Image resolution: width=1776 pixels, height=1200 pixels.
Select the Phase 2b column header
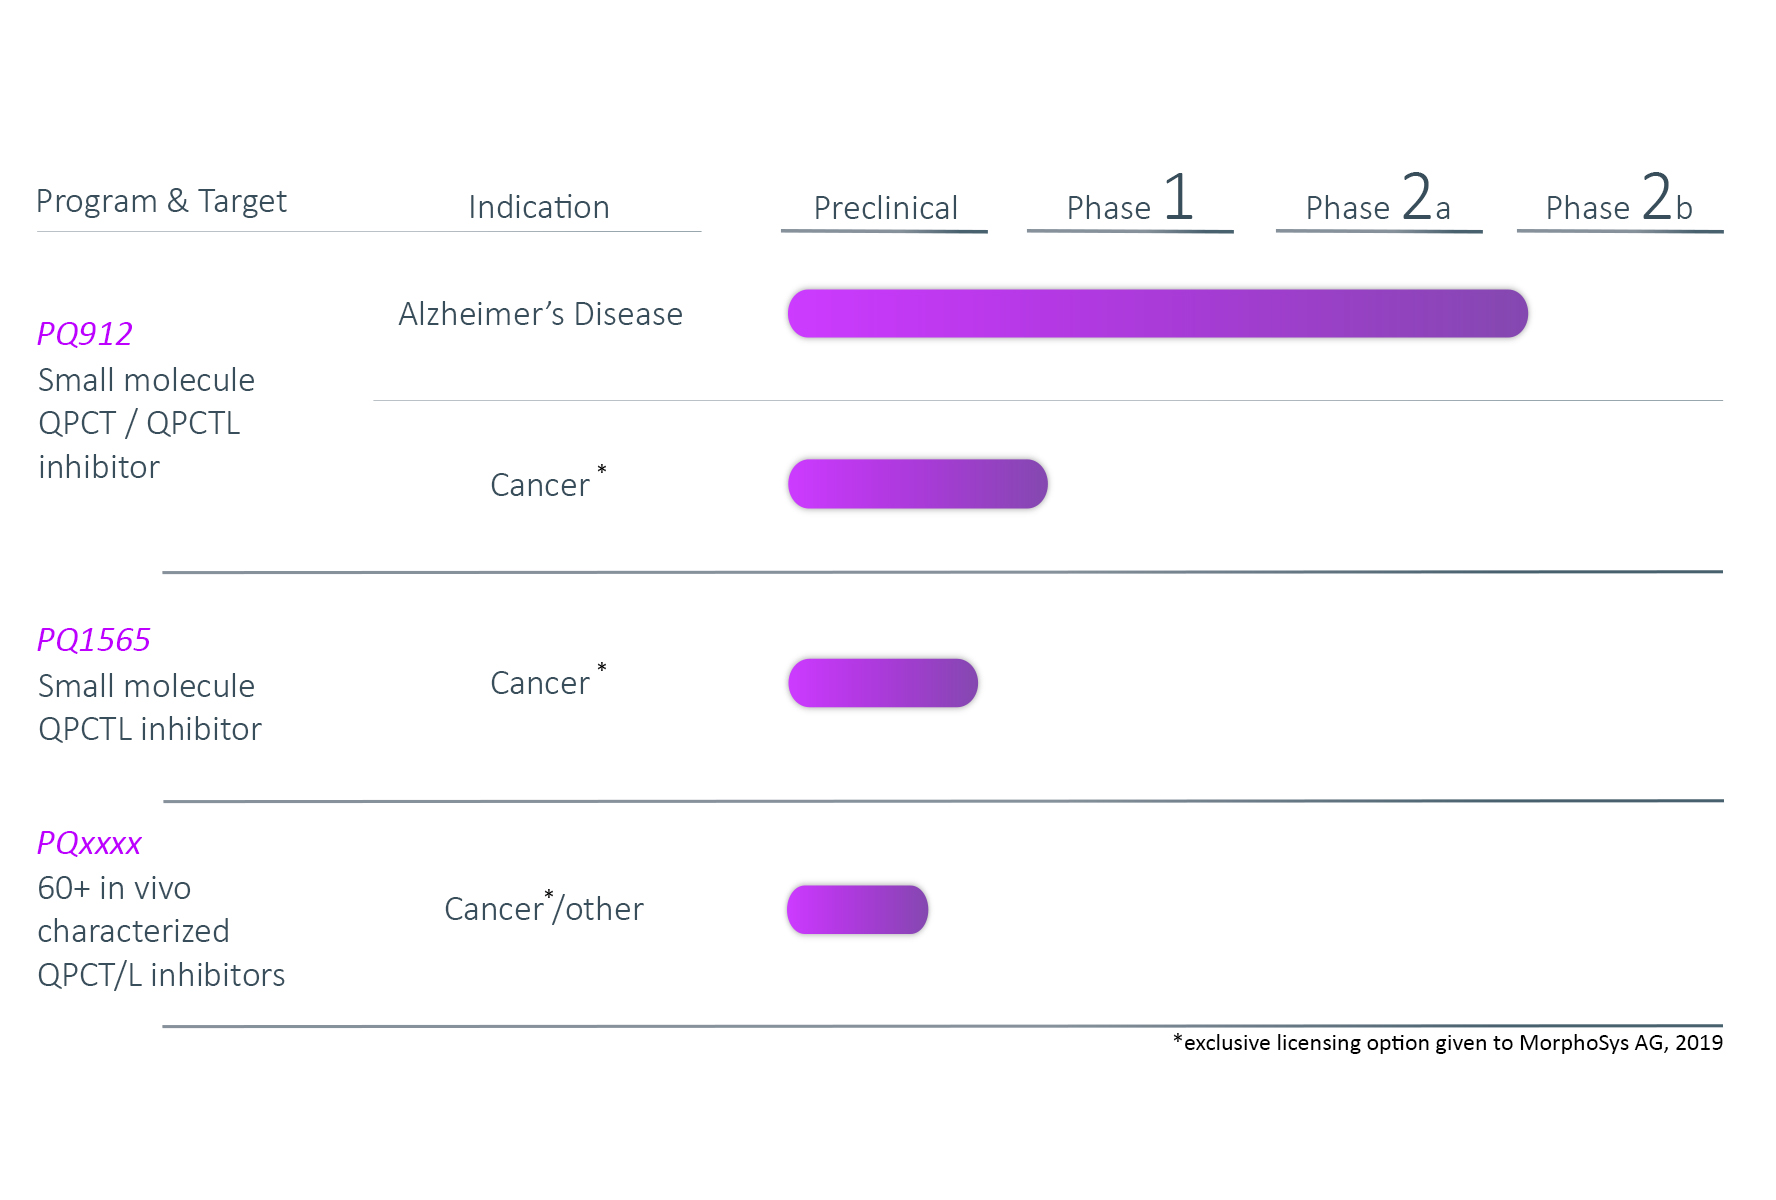pos(1619,198)
